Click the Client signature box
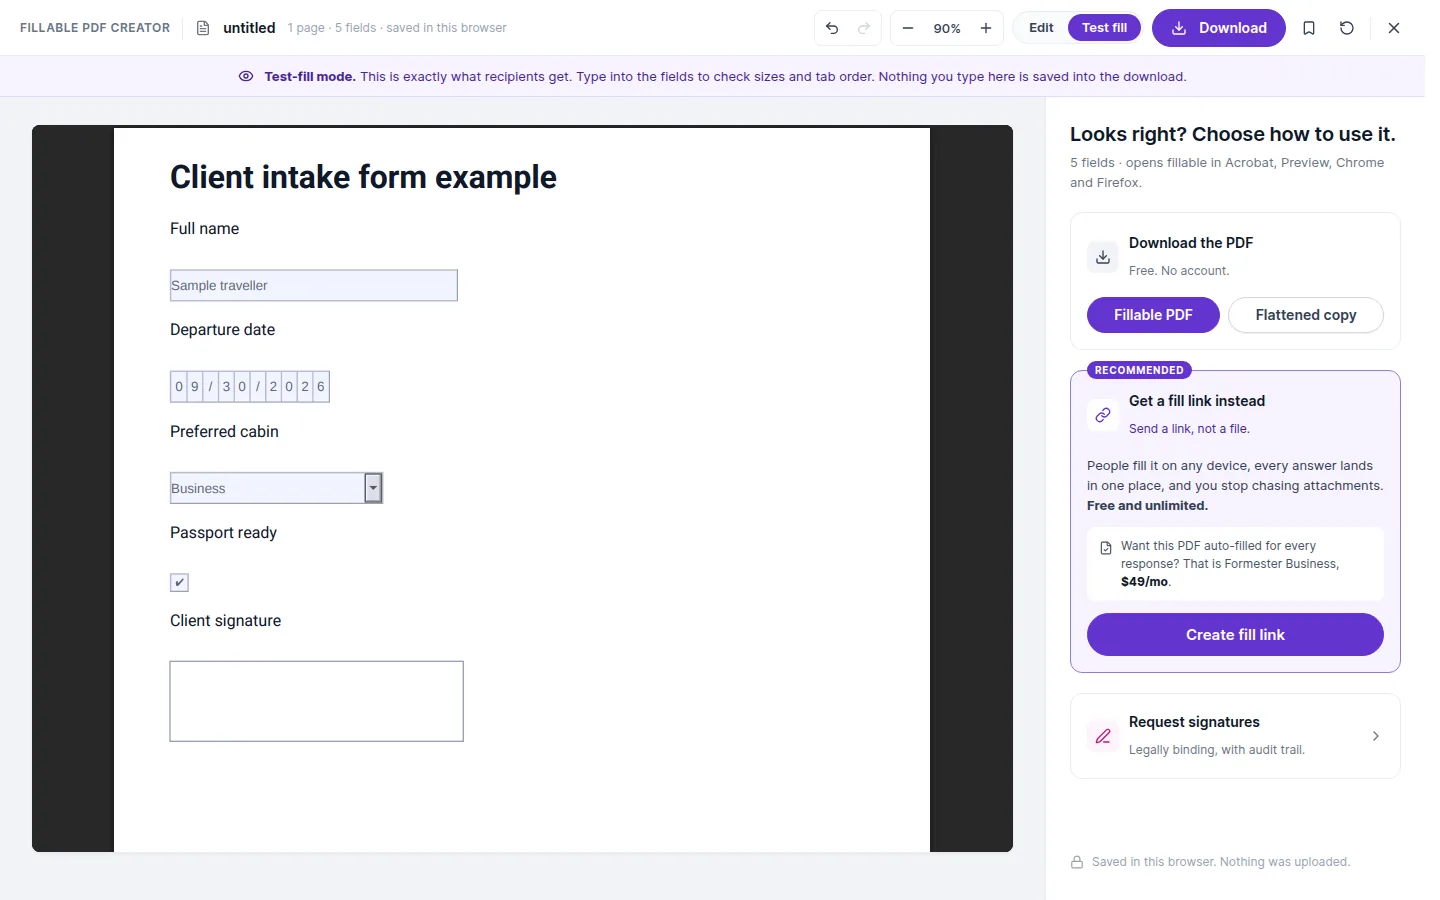Screen dimensions: 1440x900 317,701
